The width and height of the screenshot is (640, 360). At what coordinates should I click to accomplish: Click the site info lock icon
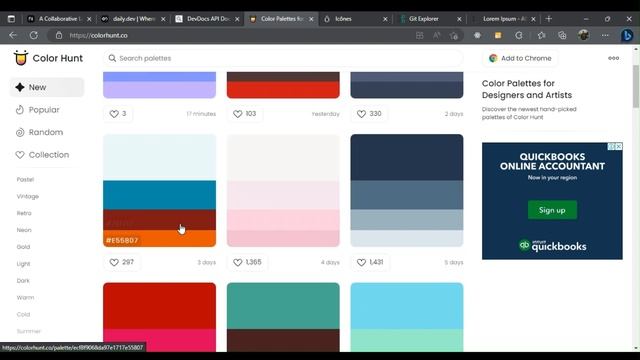59,36
